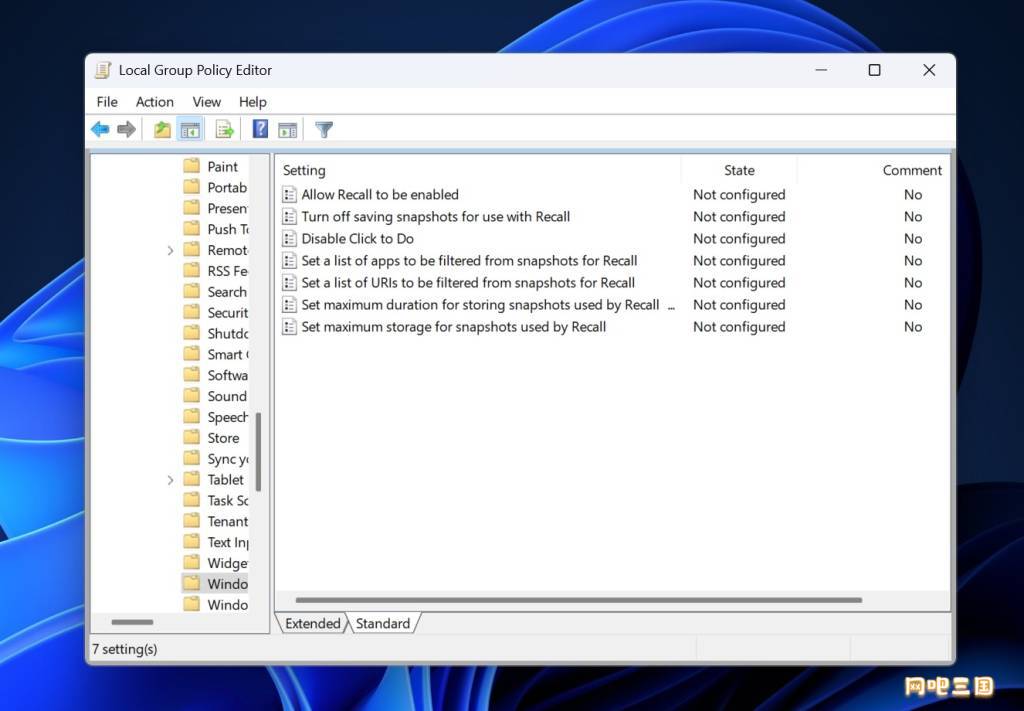Screen dimensions: 1024x711
Task: Open the View menu
Action: coord(206,102)
